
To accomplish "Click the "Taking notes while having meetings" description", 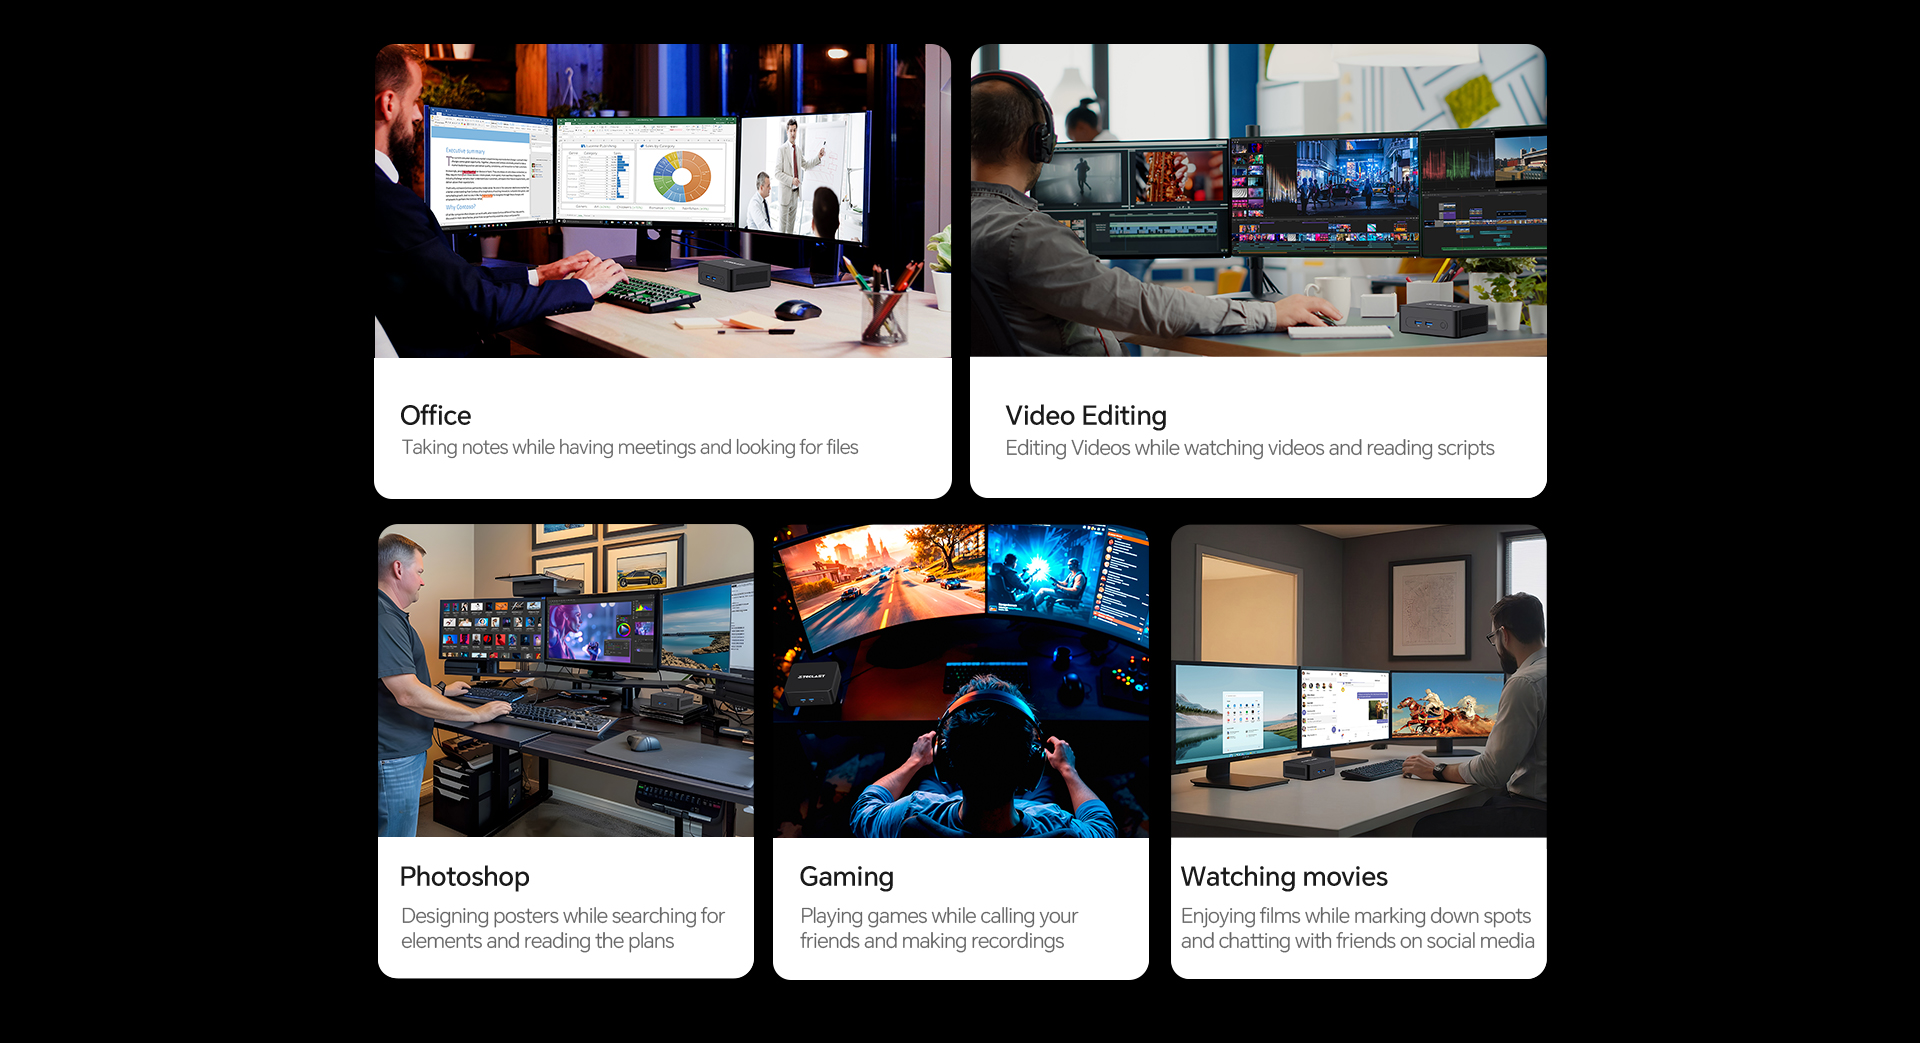I will pos(629,447).
